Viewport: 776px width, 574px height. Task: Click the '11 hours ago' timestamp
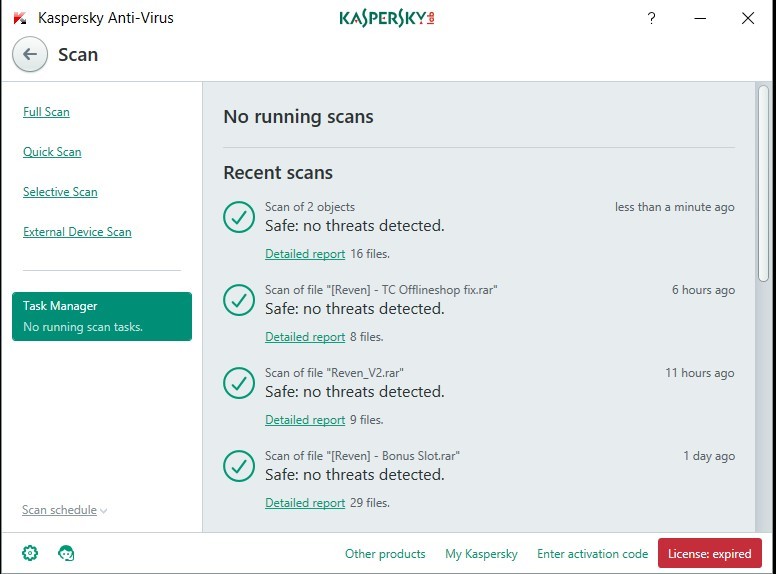700,373
